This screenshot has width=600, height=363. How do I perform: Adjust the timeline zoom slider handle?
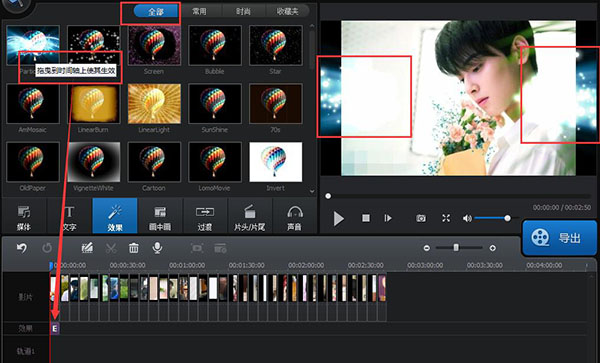pyautogui.click(x=456, y=248)
